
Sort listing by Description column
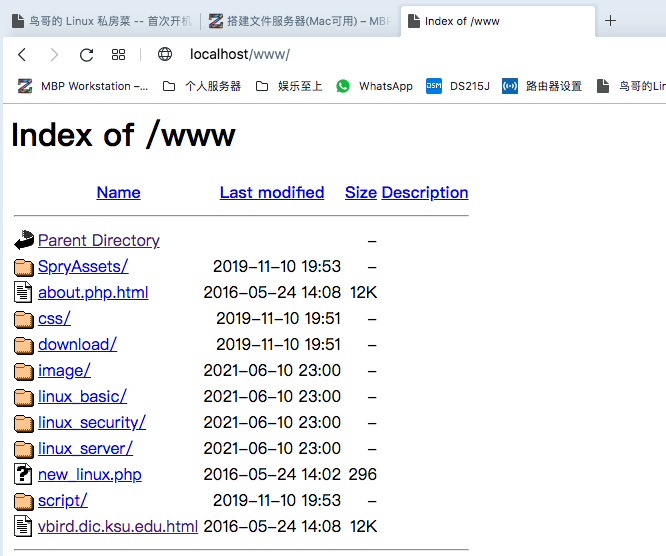[425, 193]
